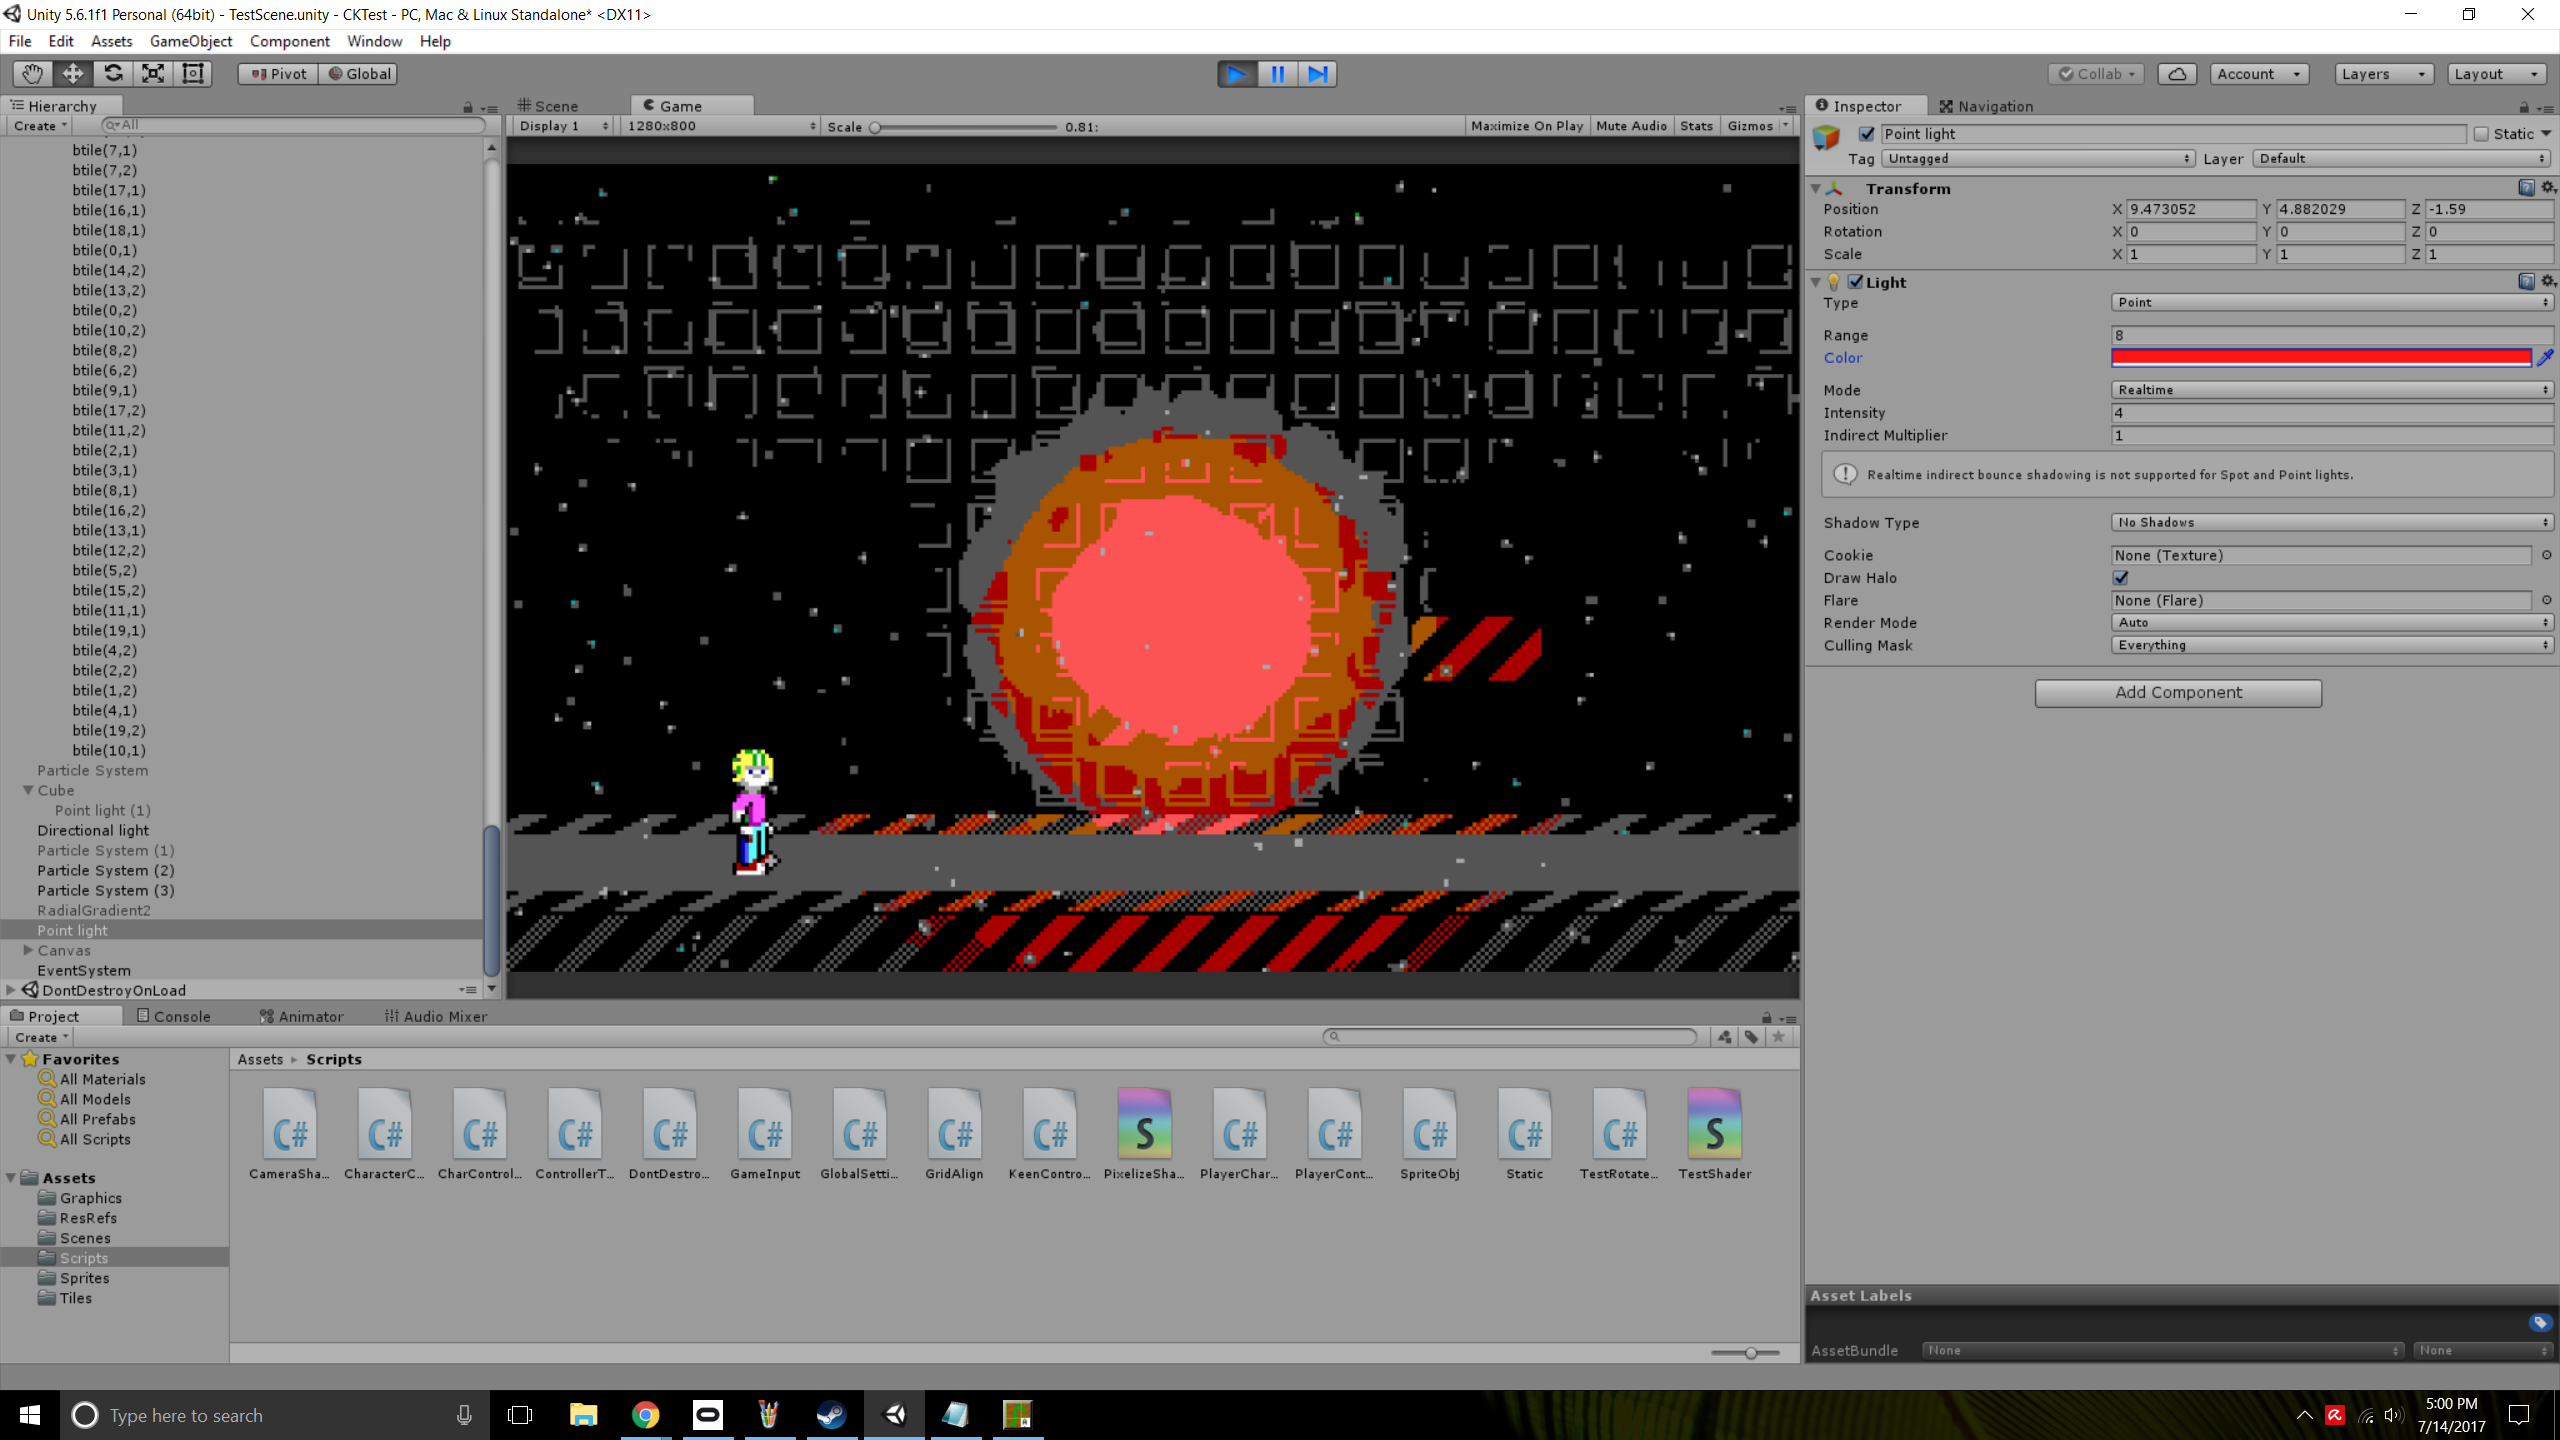2560x1440 pixels.
Task: Click the search by label icon
Action: click(1751, 1037)
